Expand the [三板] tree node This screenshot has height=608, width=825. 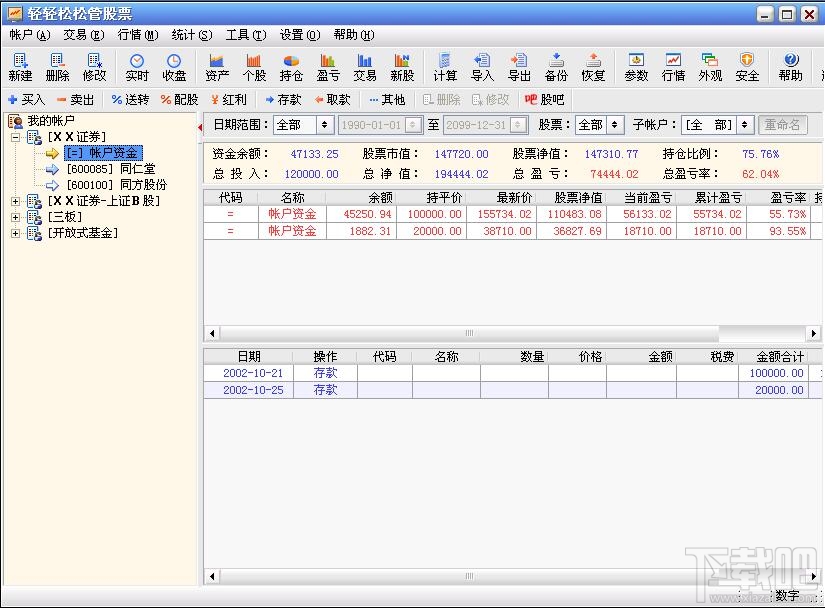click(x=15, y=217)
